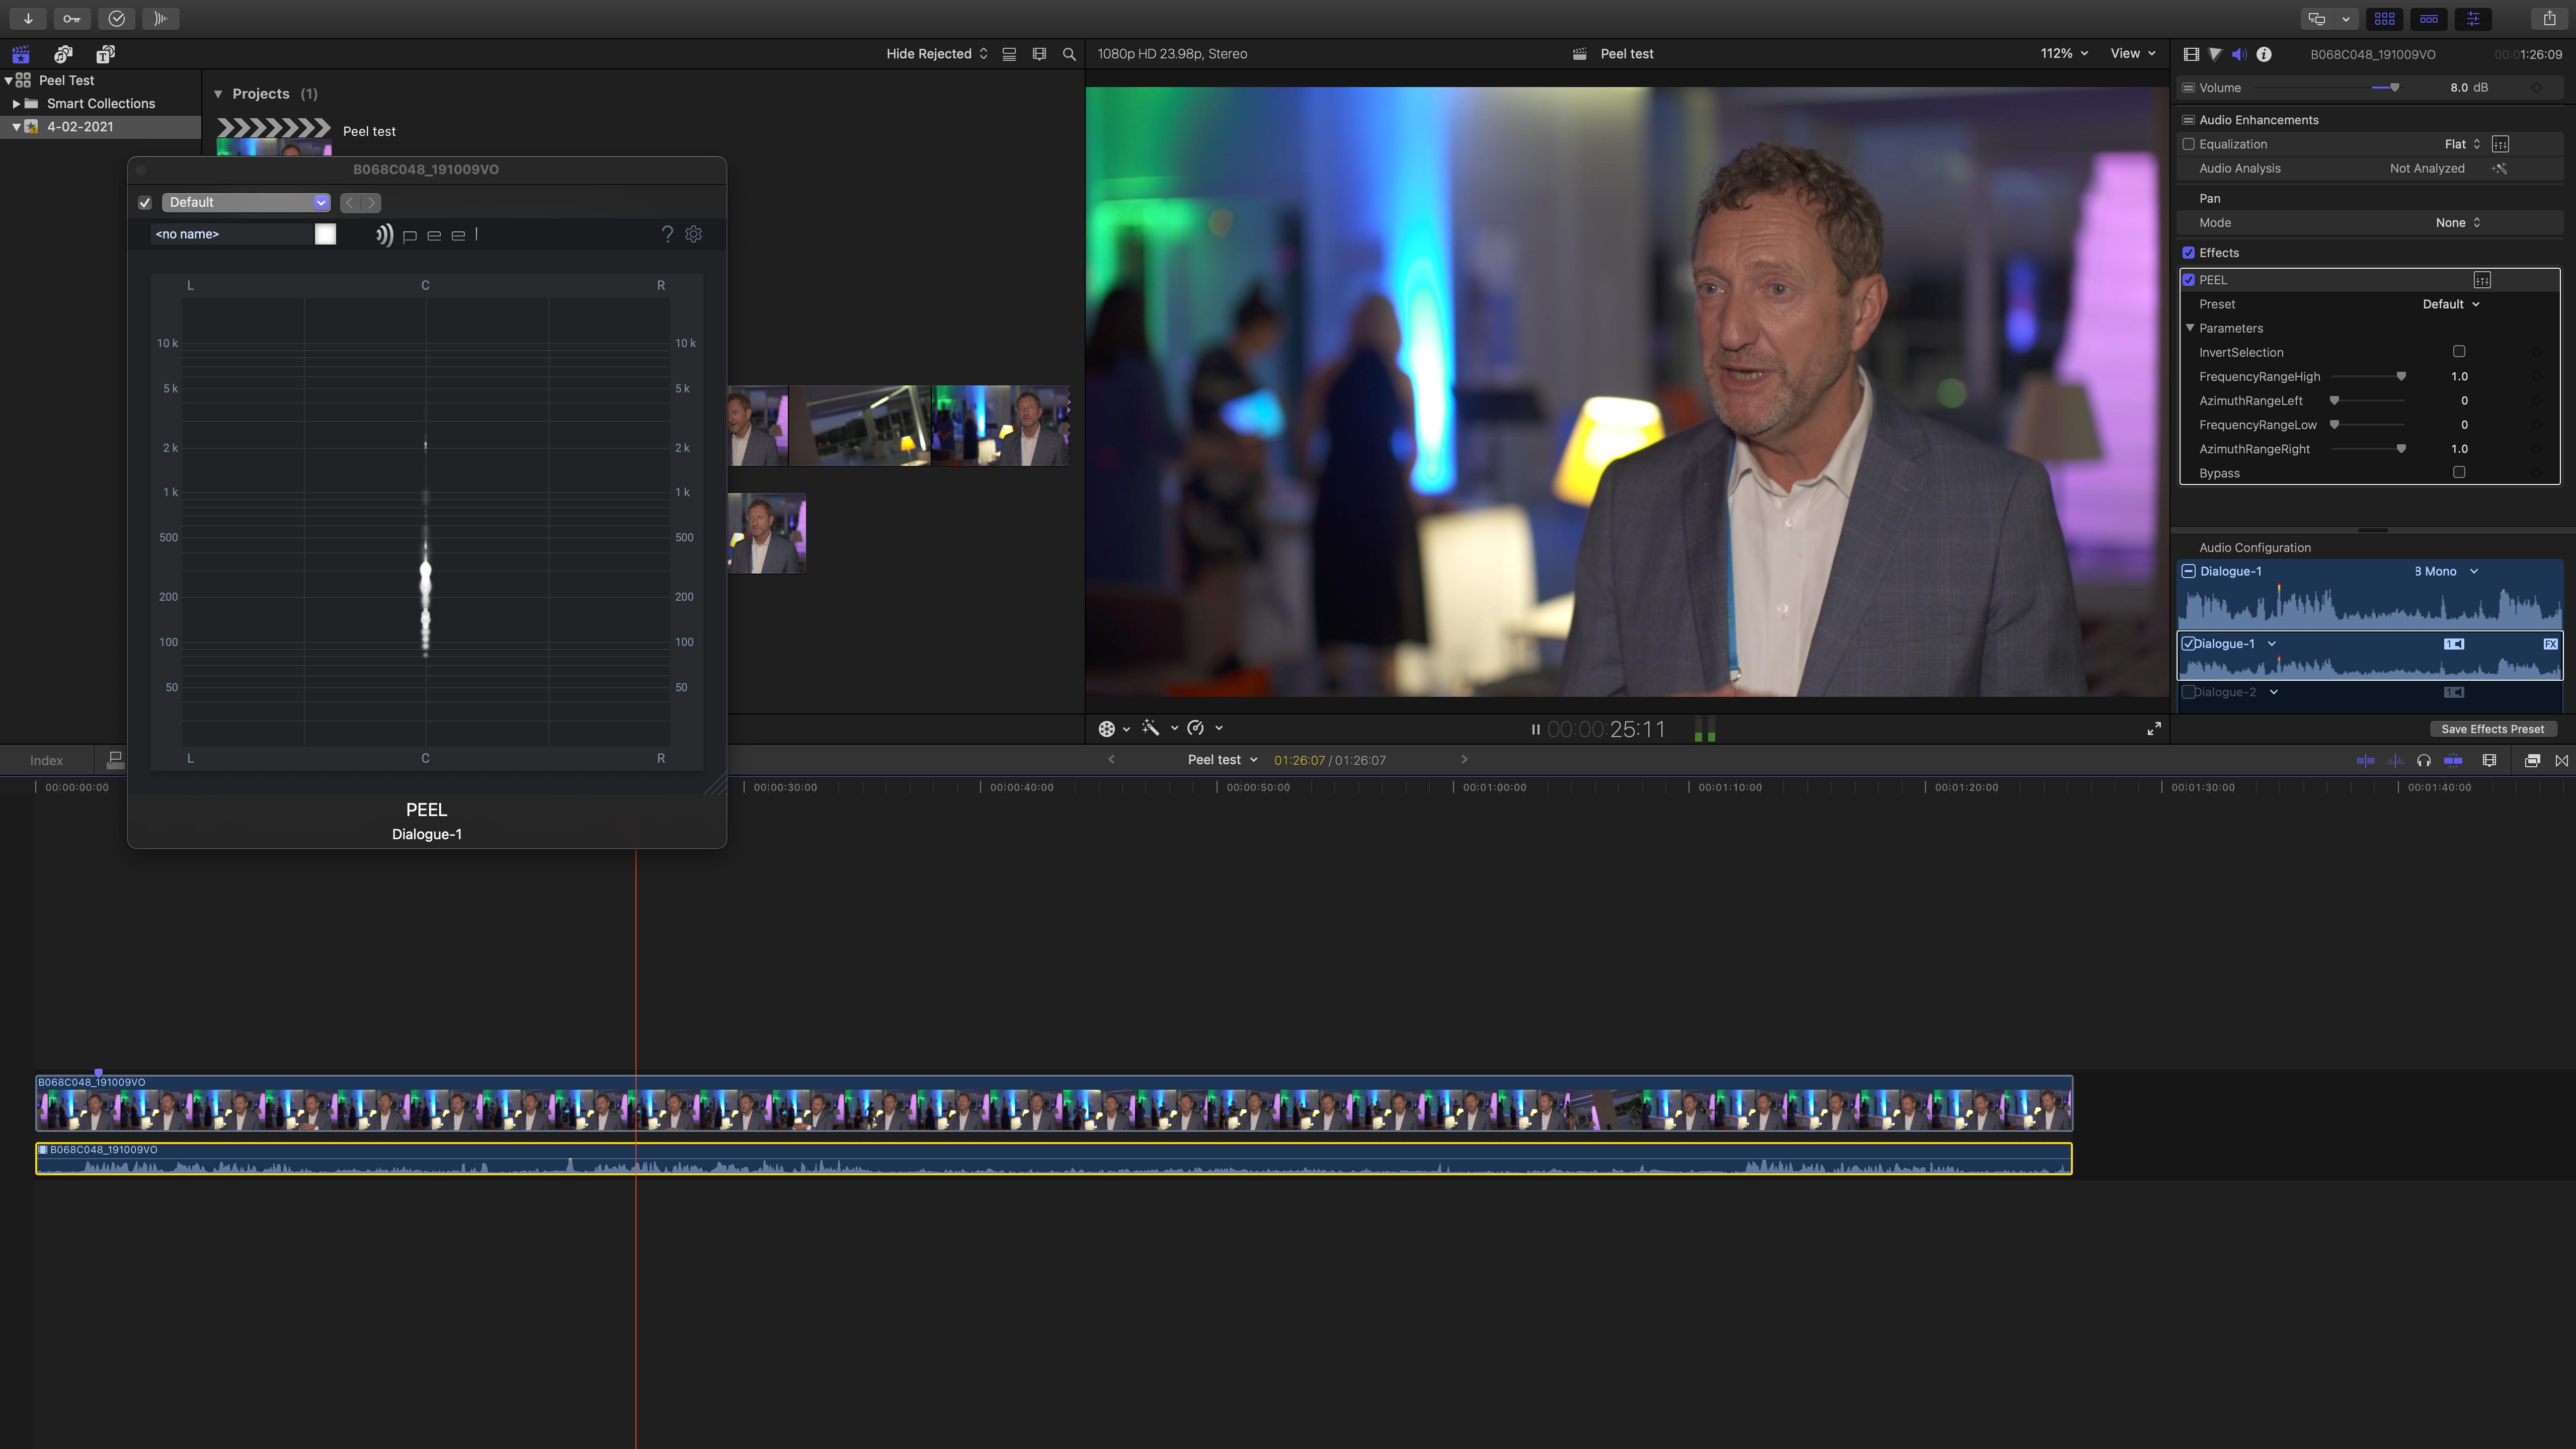Click the white color swatch in PEEL
This screenshot has height=1449, width=2576.
click(x=325, y=234)
